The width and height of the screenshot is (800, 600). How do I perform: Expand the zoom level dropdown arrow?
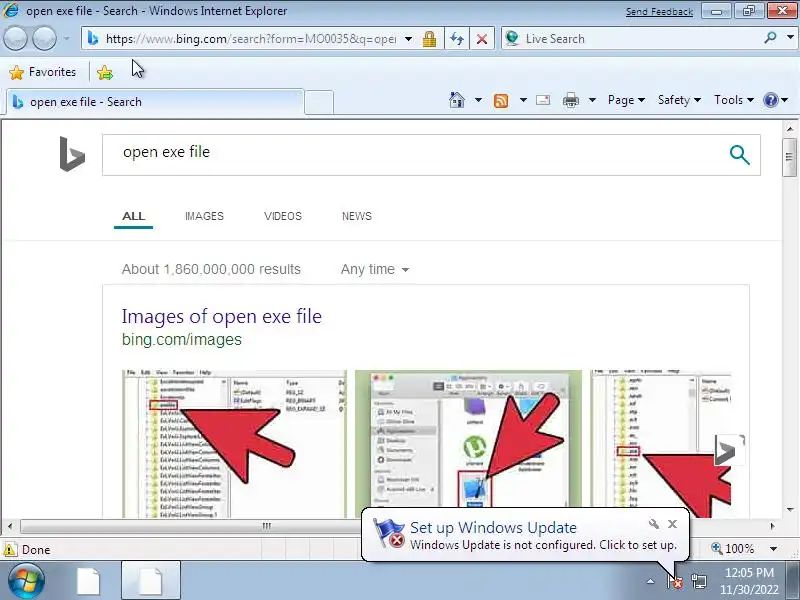pos(773,549)
